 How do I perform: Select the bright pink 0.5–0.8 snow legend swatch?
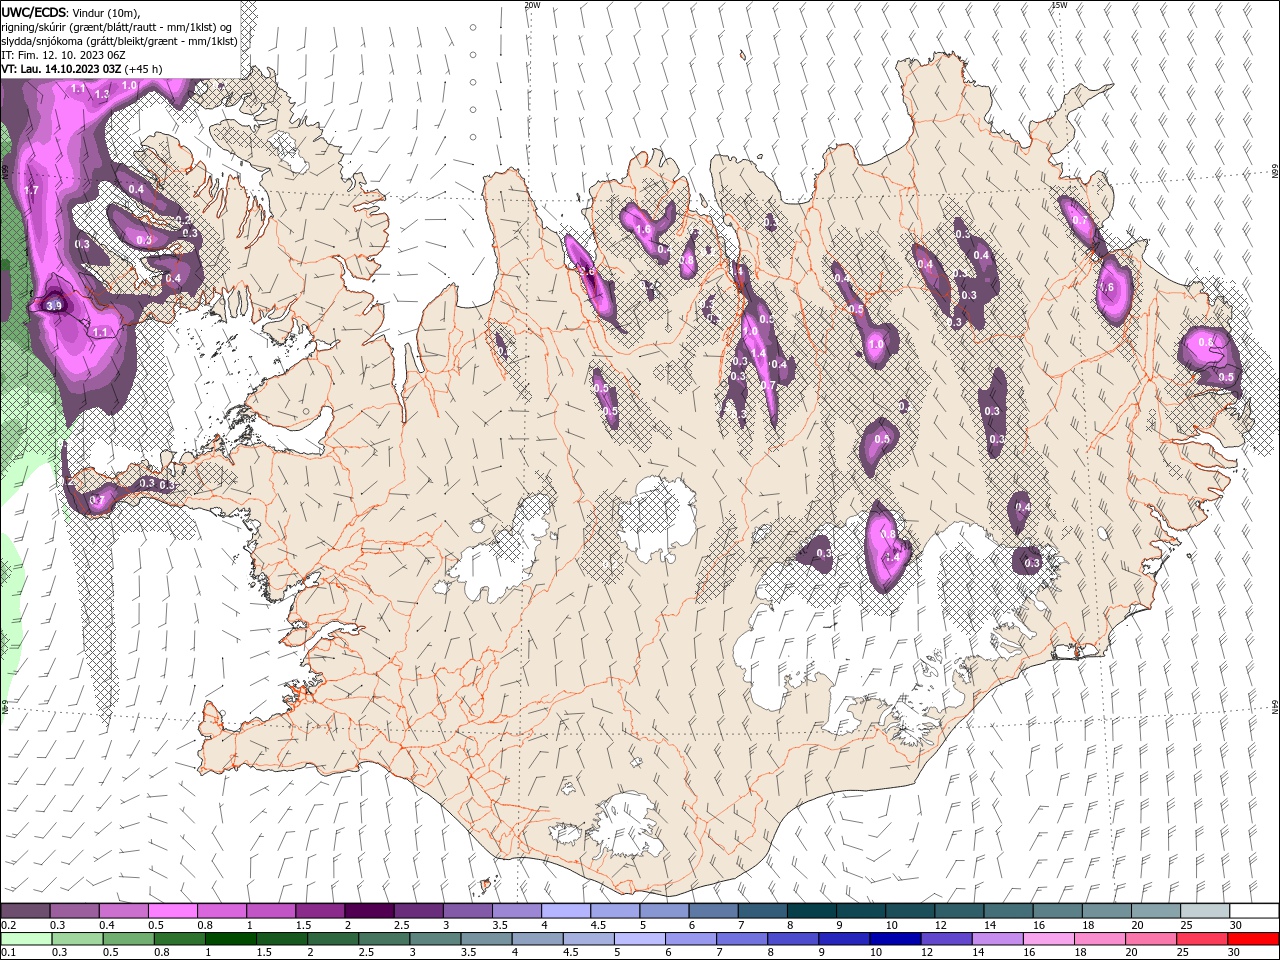point(172,910)
